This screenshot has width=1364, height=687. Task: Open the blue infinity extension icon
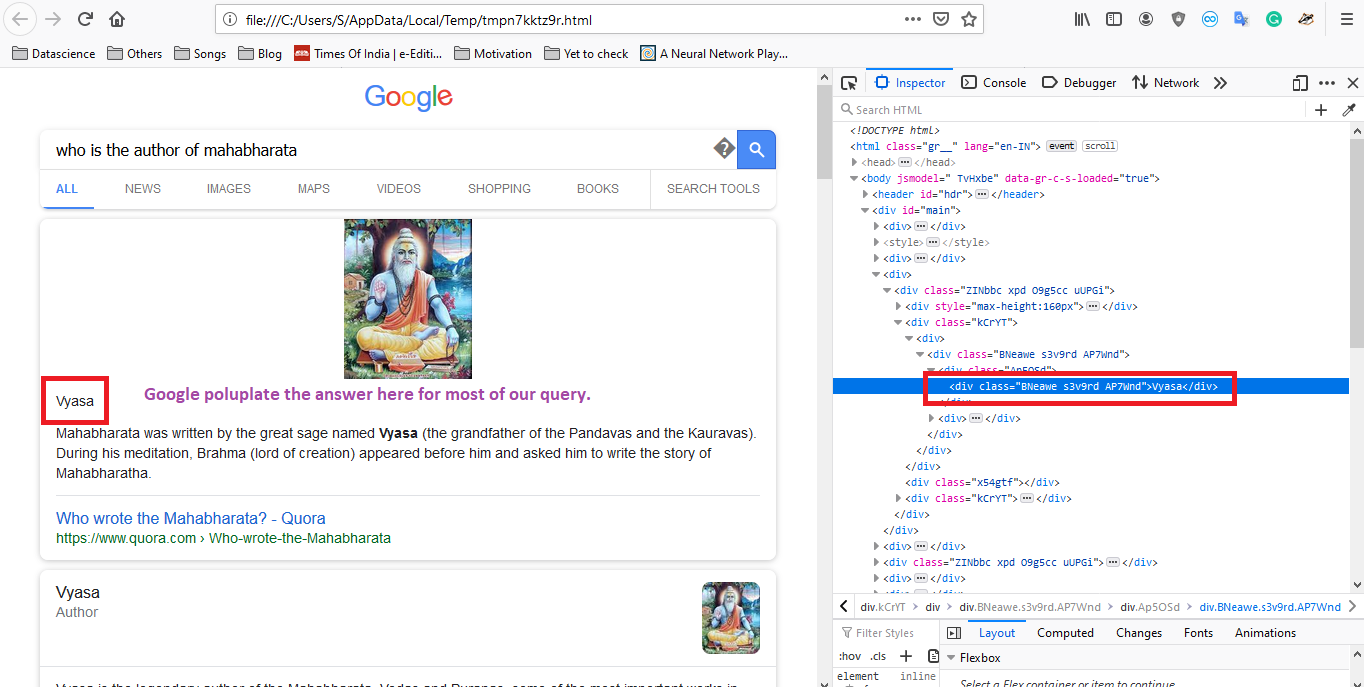coord(1210,19)
